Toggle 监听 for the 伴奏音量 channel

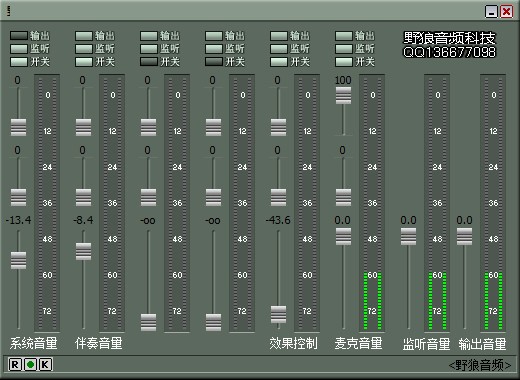click(x=84, y=49)
